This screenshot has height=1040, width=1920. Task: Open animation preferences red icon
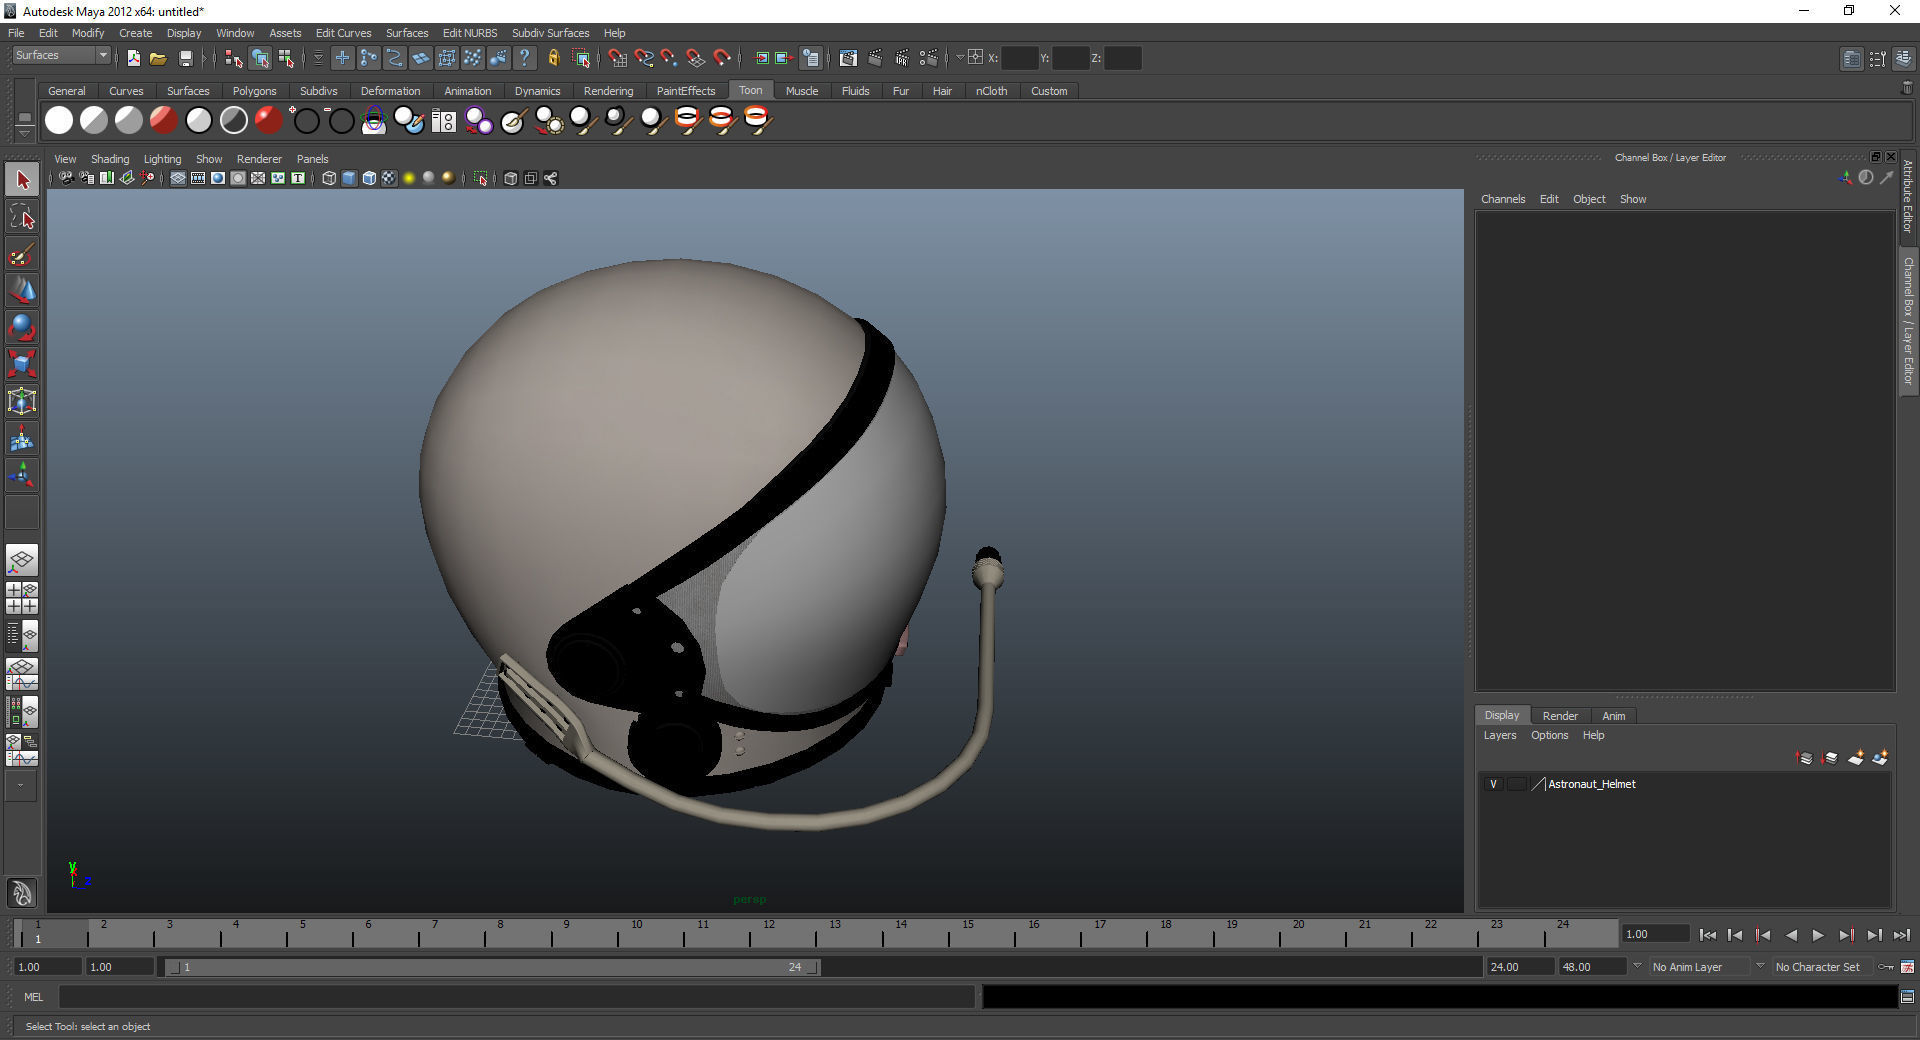coord(1907,967)
